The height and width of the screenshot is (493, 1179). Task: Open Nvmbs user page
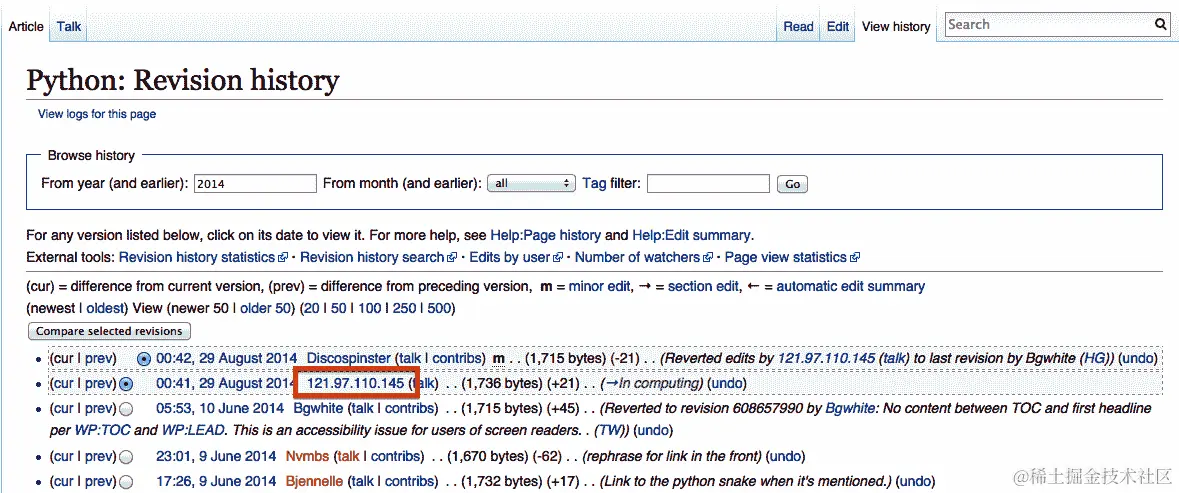point(305,456)
